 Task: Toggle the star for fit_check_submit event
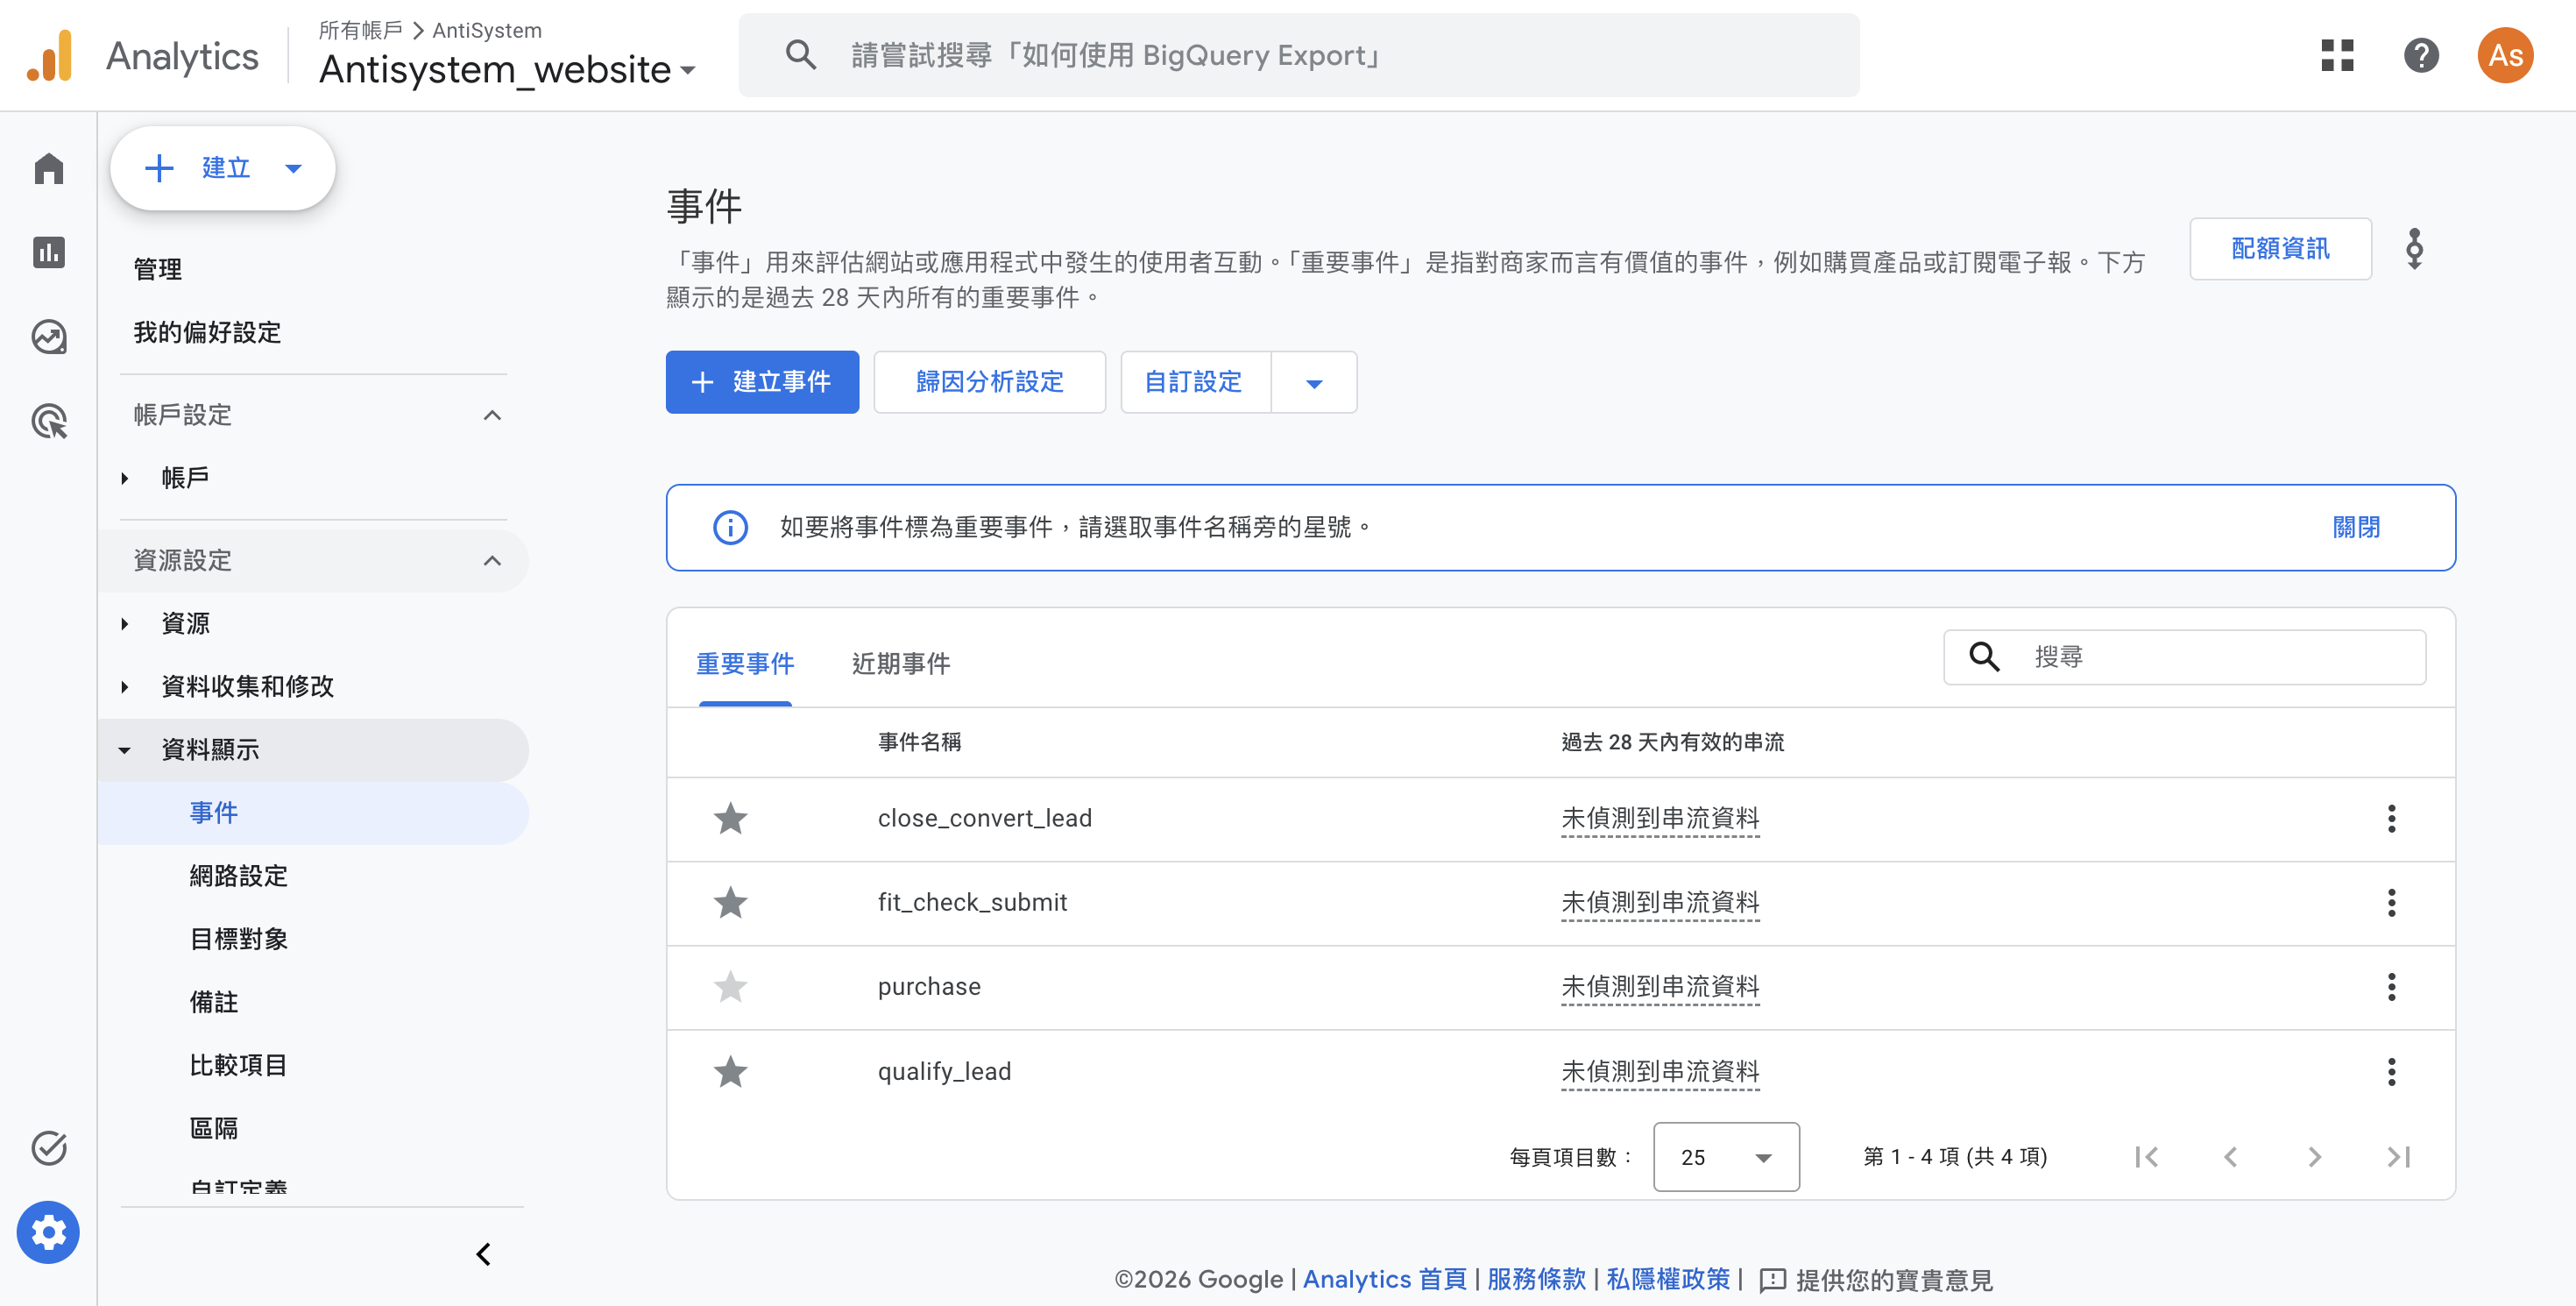coord(730,902)
